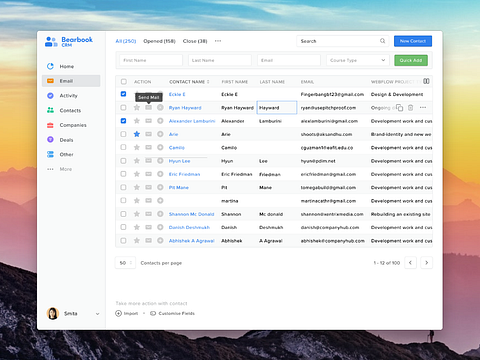
Task: Send mail to Alexander Lamburini
Action: (x=149, y=121)
